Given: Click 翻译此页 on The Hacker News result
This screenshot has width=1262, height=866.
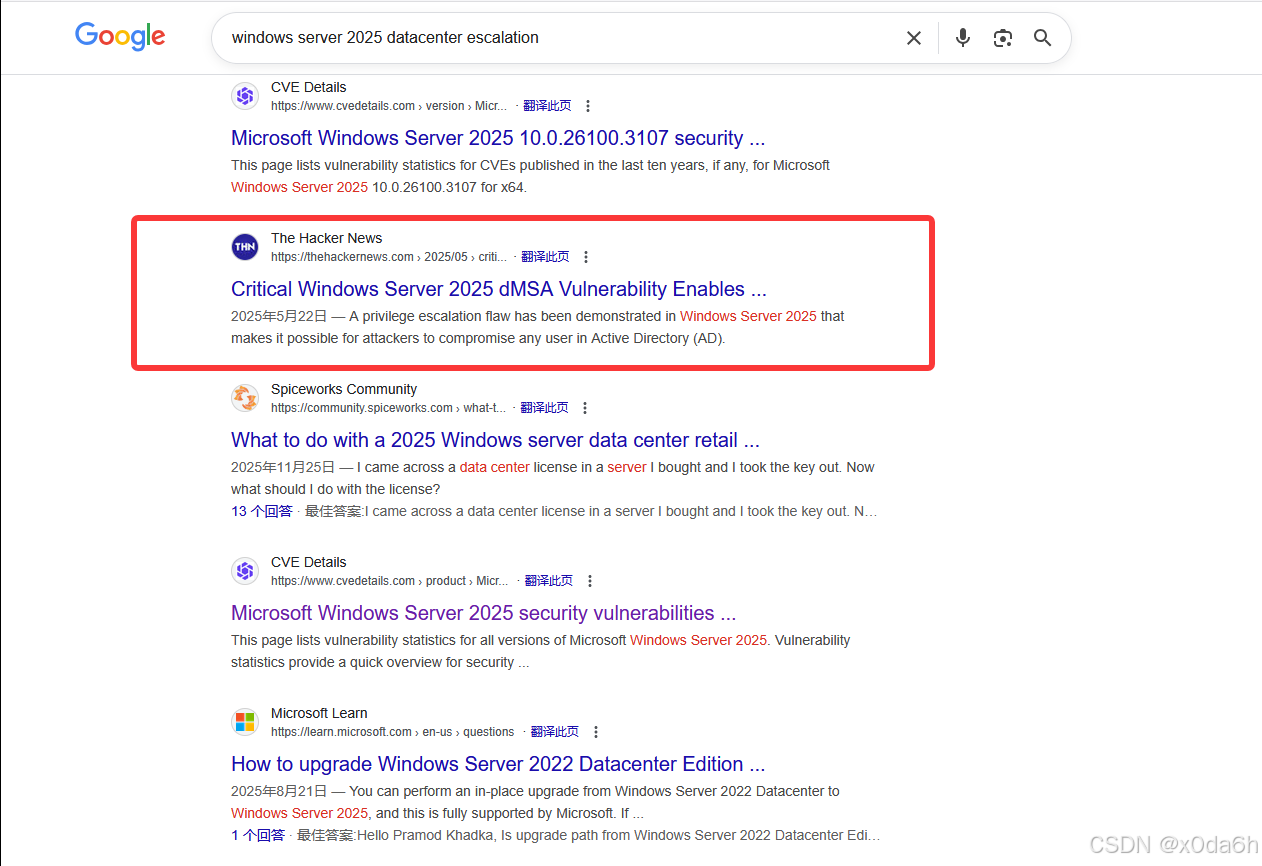Looking at the screenshot, I should click(x=545, y=257).
